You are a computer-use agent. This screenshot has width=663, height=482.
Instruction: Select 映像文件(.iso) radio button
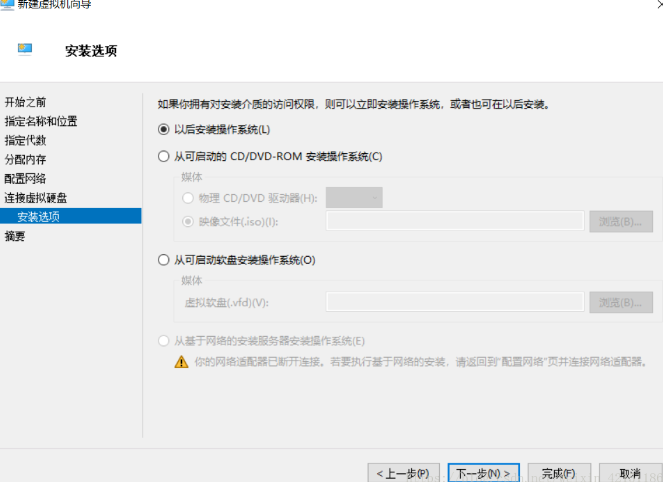tap(188, 221)
